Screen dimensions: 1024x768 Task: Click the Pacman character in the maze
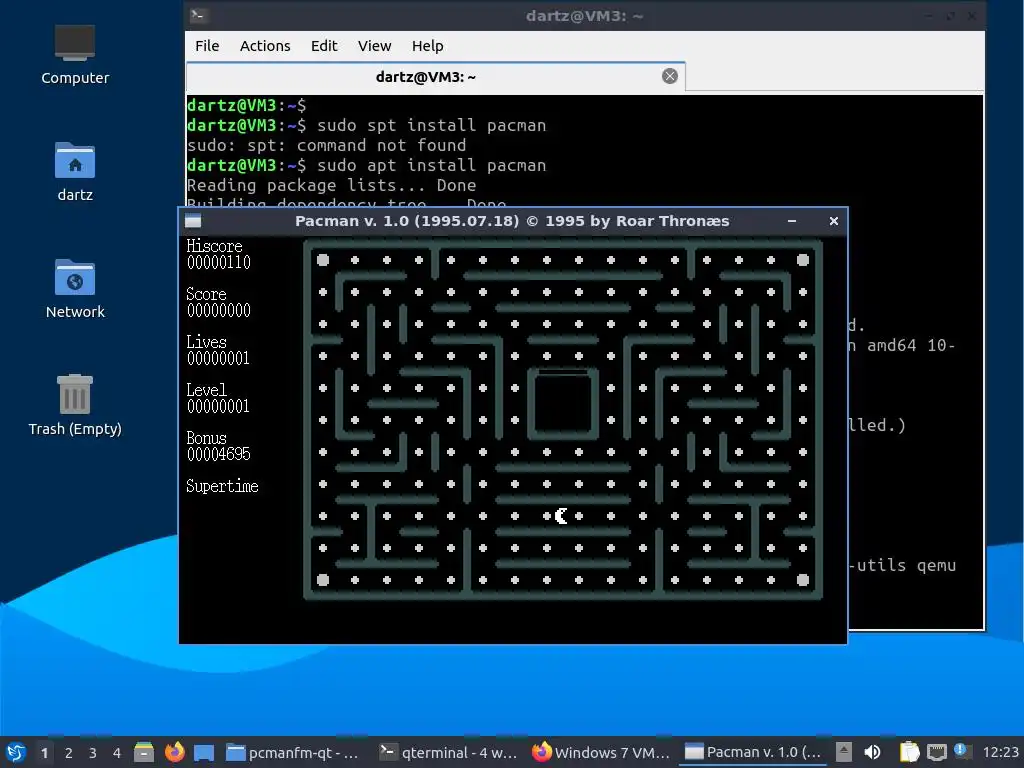click(561, 516)
